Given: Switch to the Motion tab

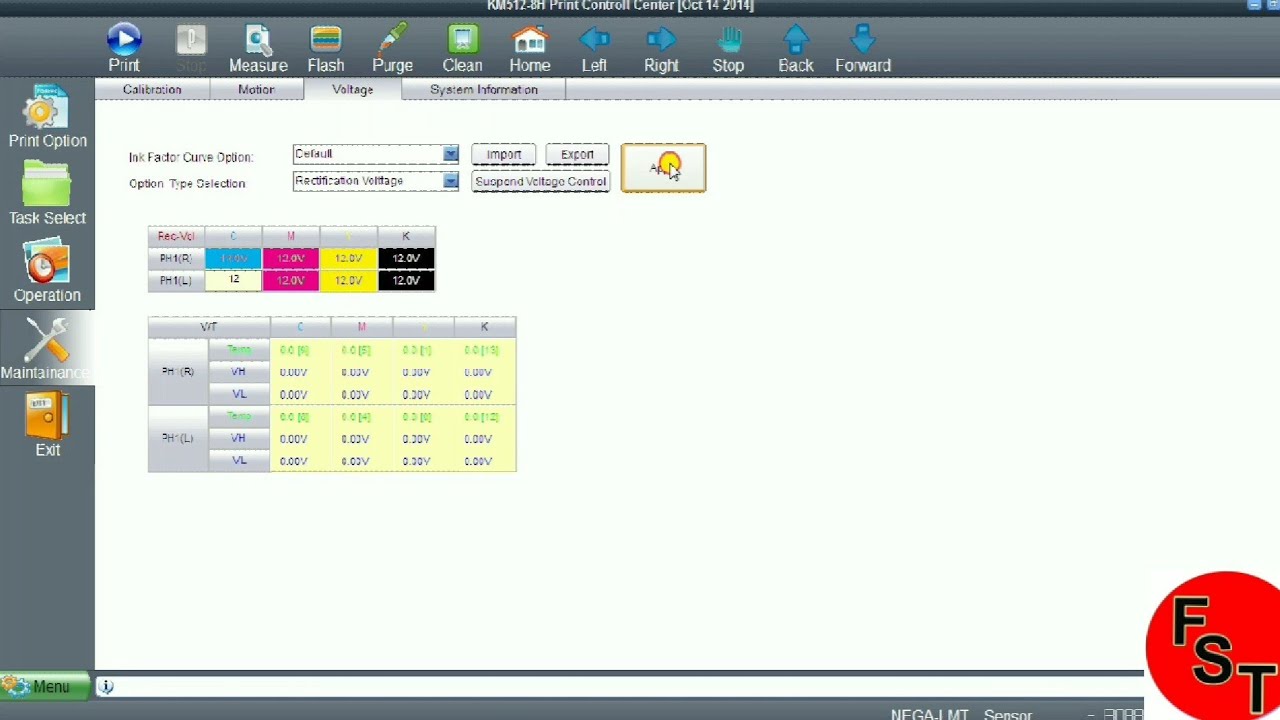Looking at the screenshot, I should [256, 90].
